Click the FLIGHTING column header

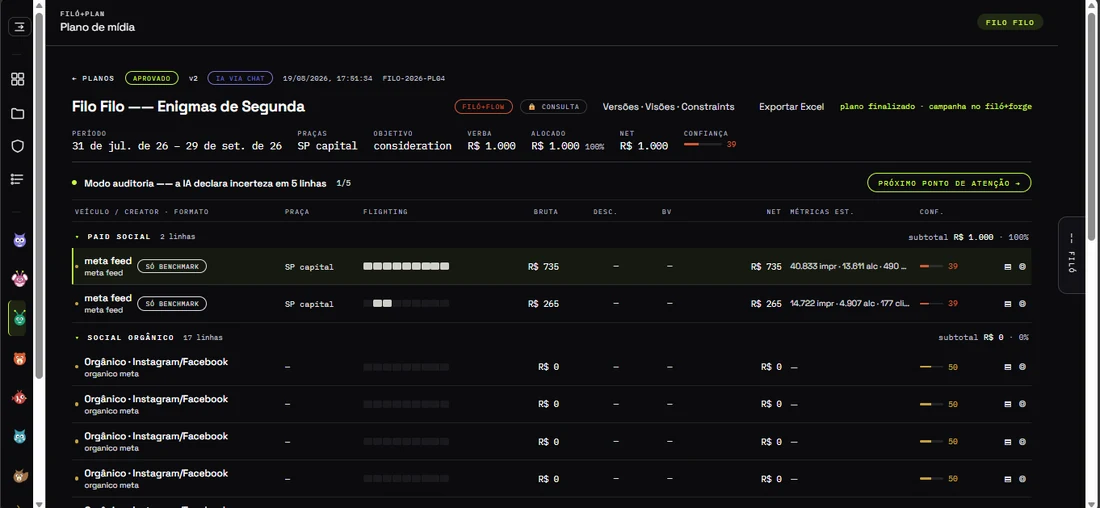(385, 212)
